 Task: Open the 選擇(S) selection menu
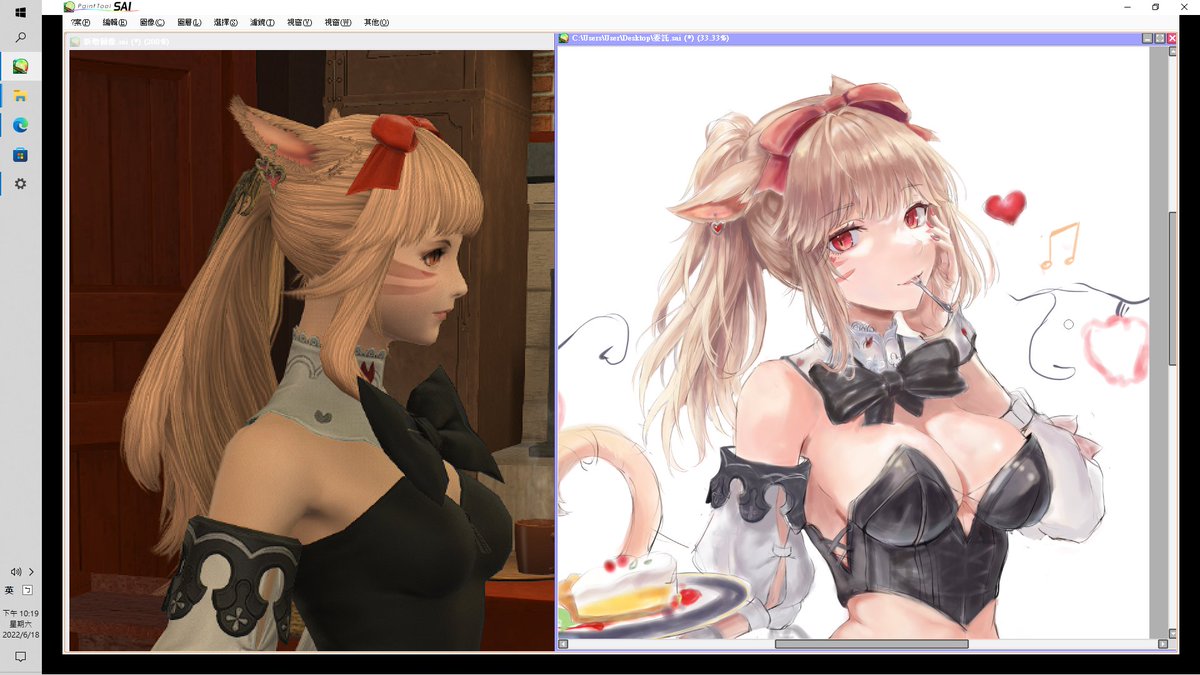(226, 22)
